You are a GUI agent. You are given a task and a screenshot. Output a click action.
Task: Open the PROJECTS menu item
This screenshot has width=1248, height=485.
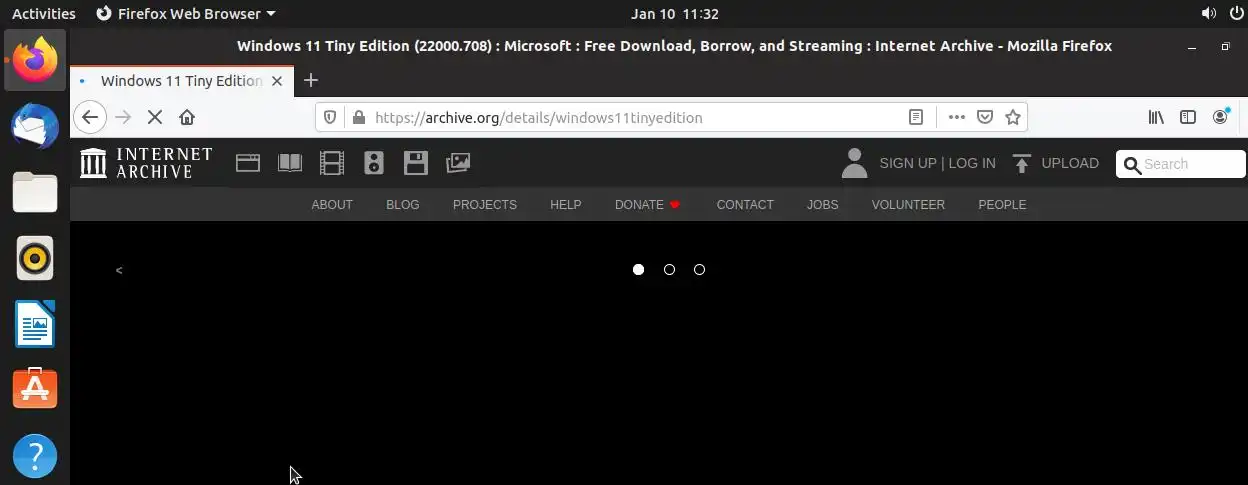coord(485,204)
